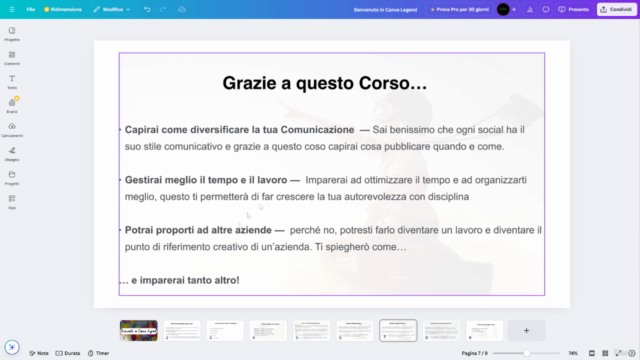The image size is (640, 360).
Task: Select page 5 thumbnail
Action: (311, 331)
